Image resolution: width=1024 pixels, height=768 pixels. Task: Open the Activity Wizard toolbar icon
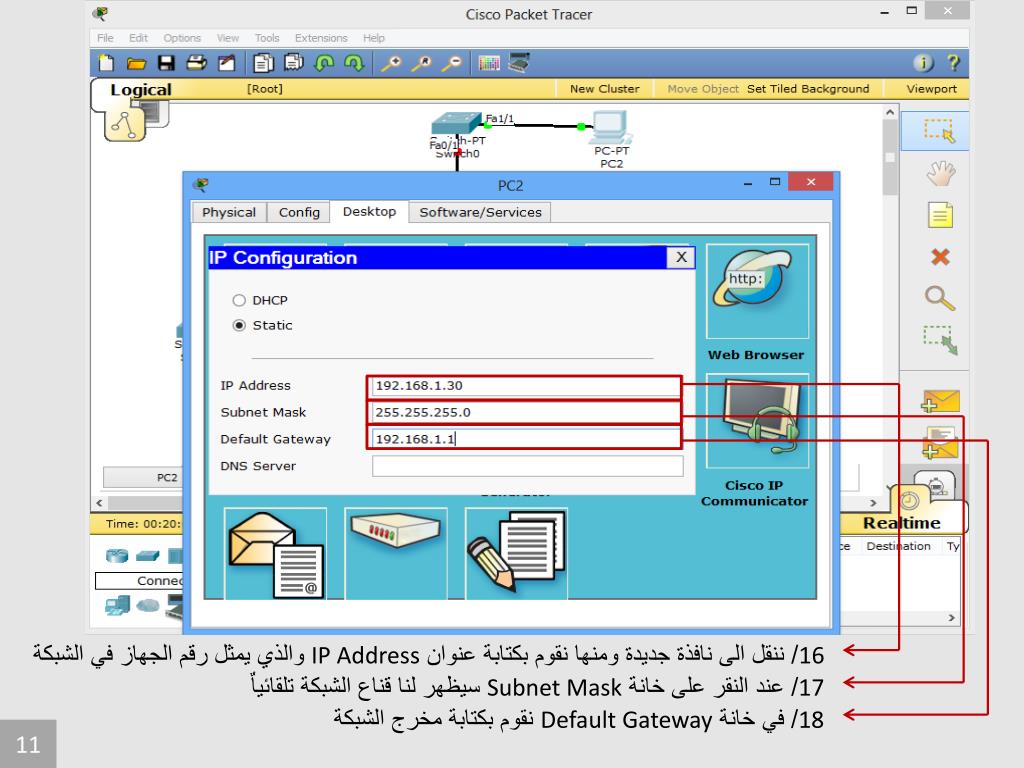pyautogui.click(x=227, y=63)
